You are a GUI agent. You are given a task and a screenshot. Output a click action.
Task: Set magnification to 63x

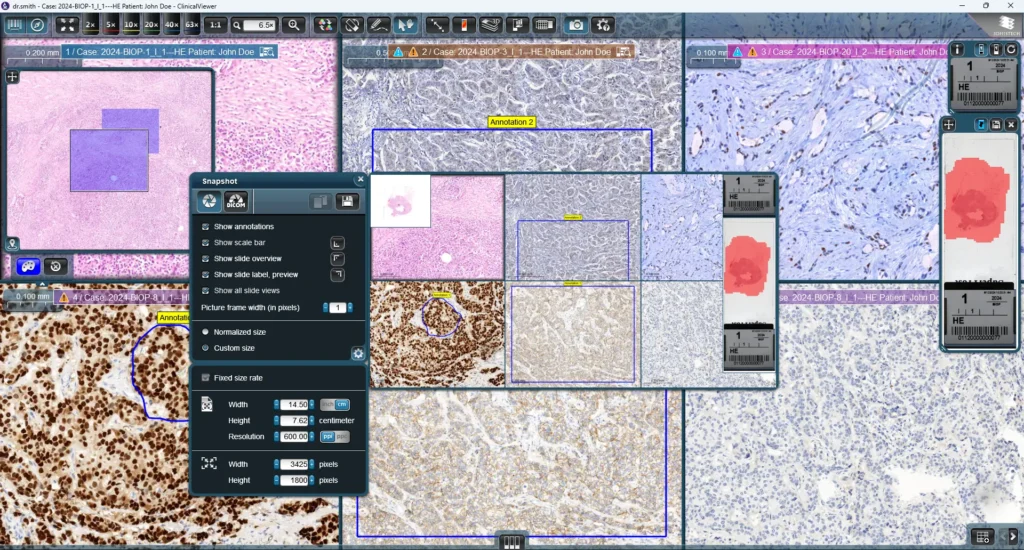191,25
